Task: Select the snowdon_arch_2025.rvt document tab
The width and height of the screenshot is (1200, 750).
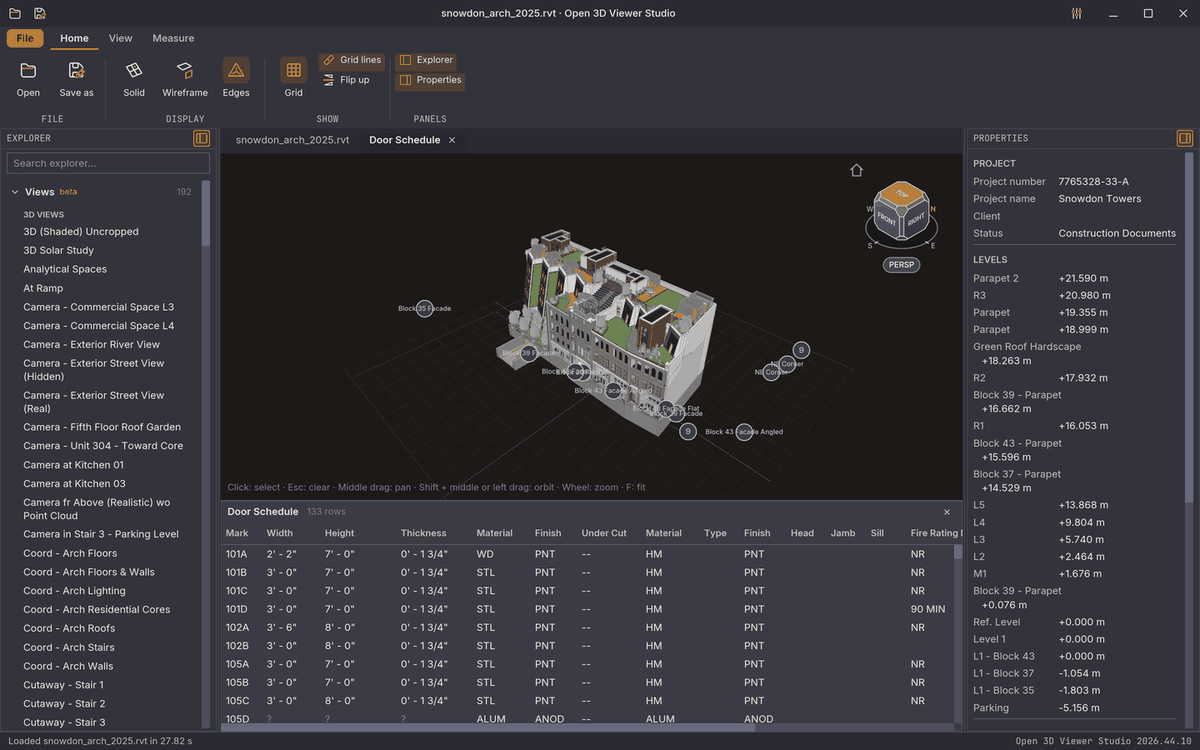Action: coord(292,140)
